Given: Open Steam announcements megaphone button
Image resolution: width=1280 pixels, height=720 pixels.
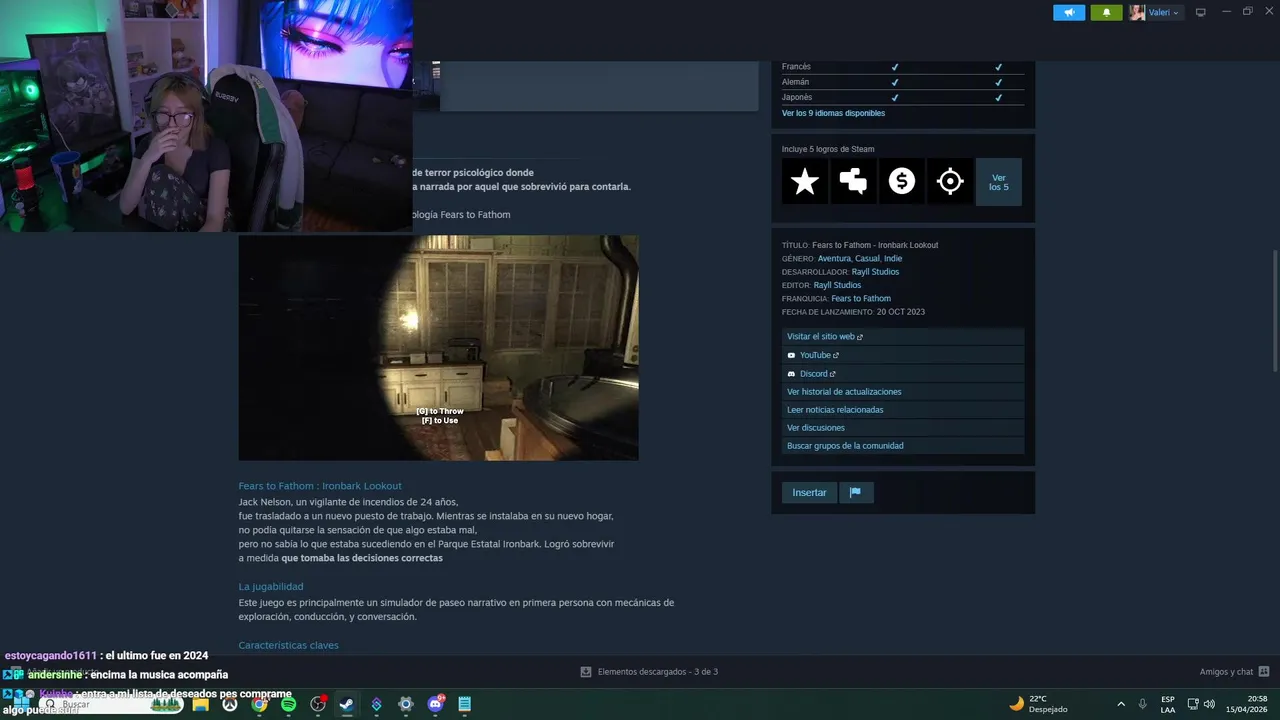Looking at the screenshot, I should click(x=1069, y=12).
